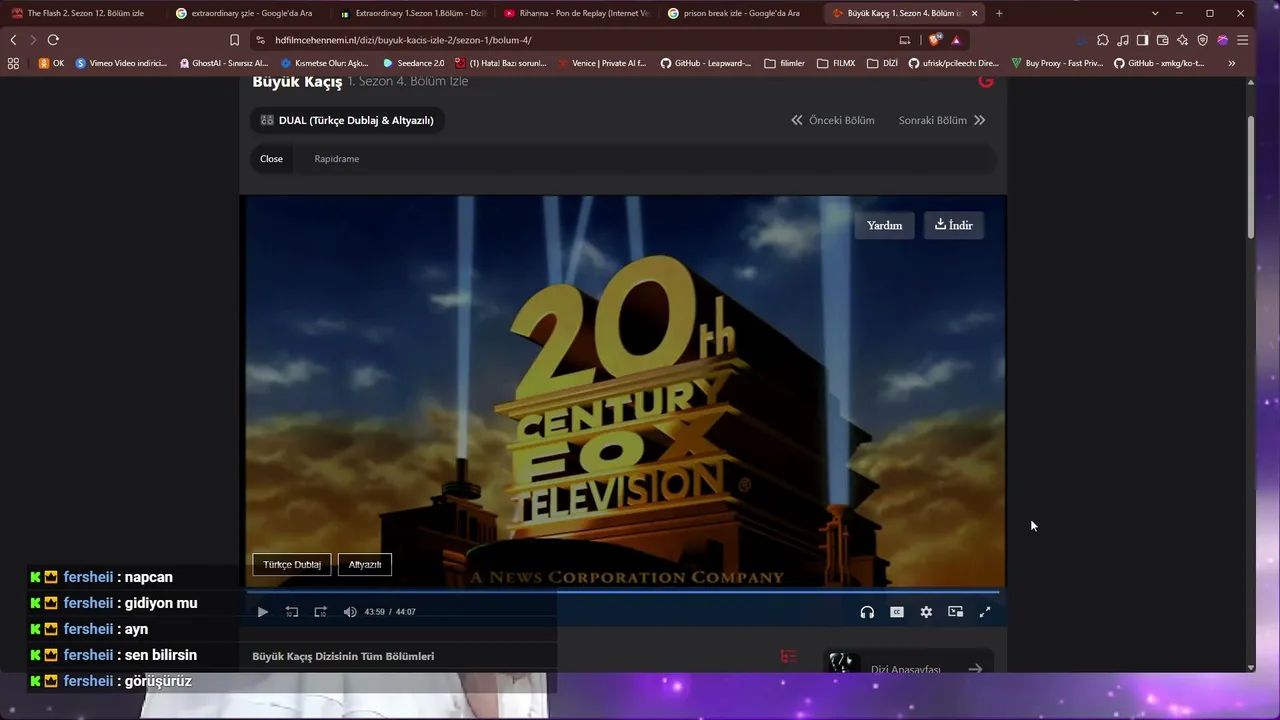
Task: Switch to the Close source tab
Action: click(271, 159)
